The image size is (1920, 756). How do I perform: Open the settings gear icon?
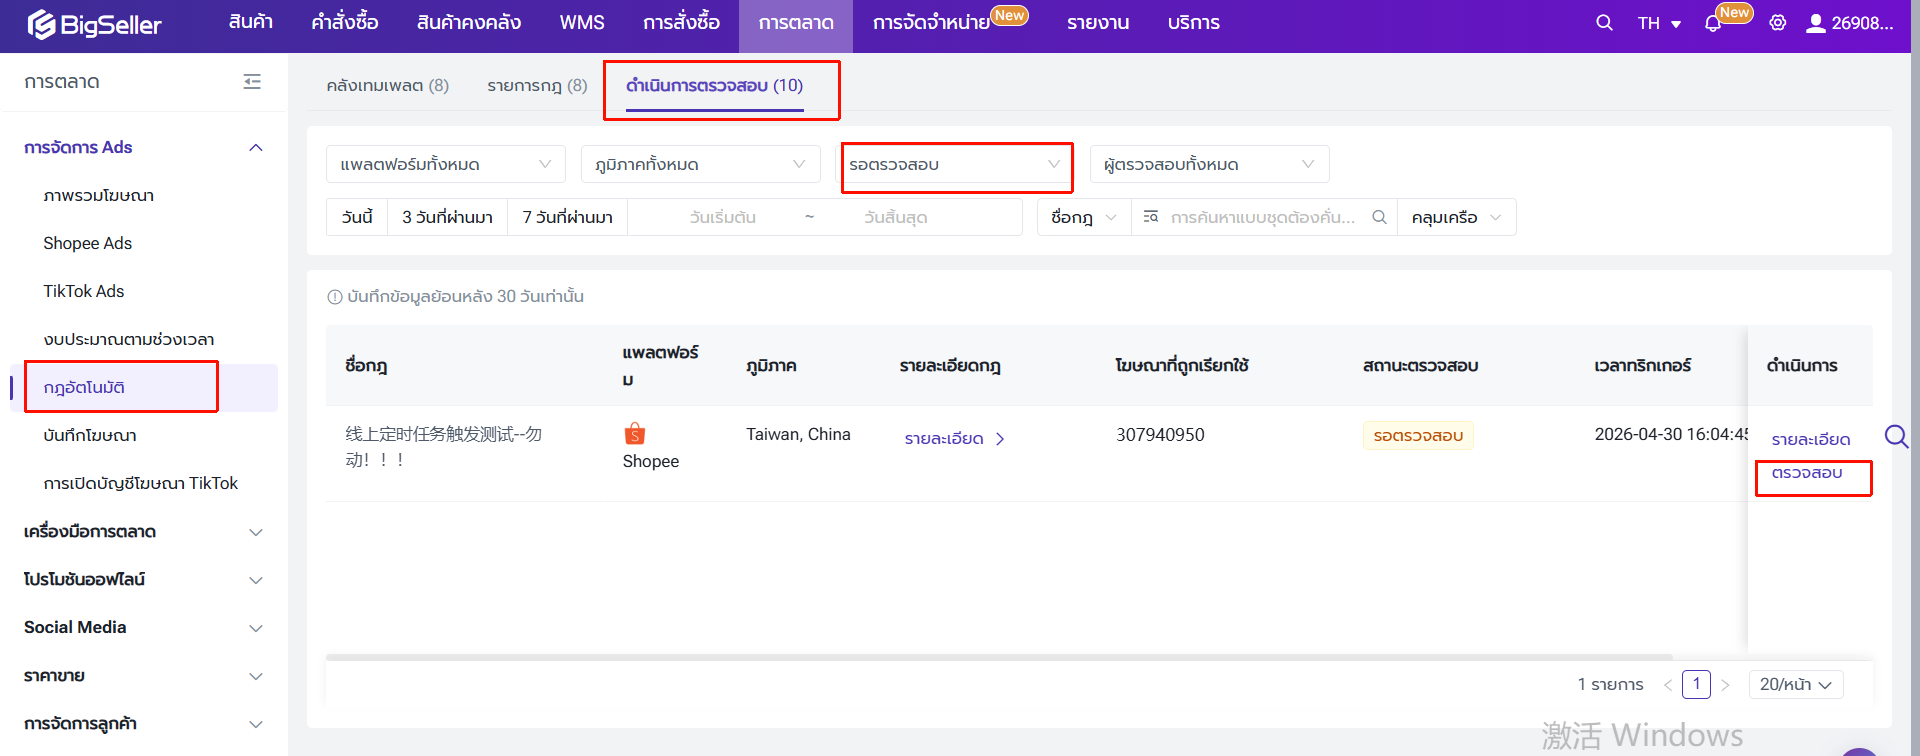(1777, 23)
